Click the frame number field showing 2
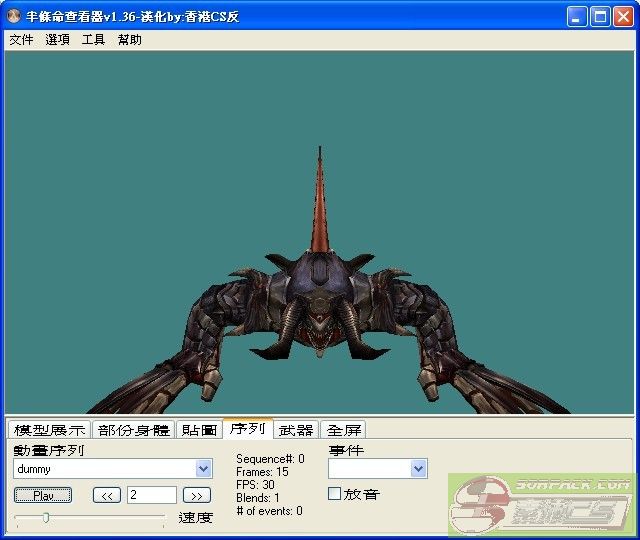The width and height of the screenshot is (640, 540). [x=151, y=495]
